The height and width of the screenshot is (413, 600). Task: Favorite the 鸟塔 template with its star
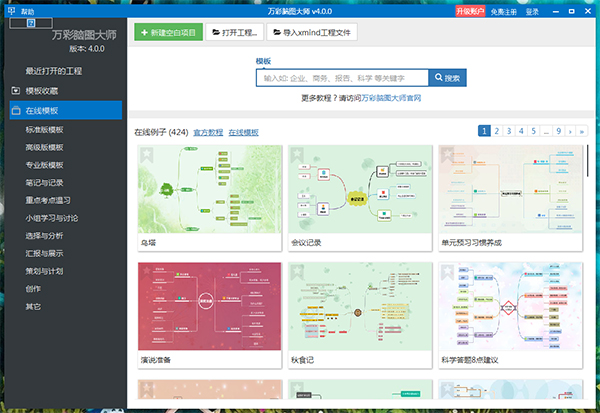[147, 155]
